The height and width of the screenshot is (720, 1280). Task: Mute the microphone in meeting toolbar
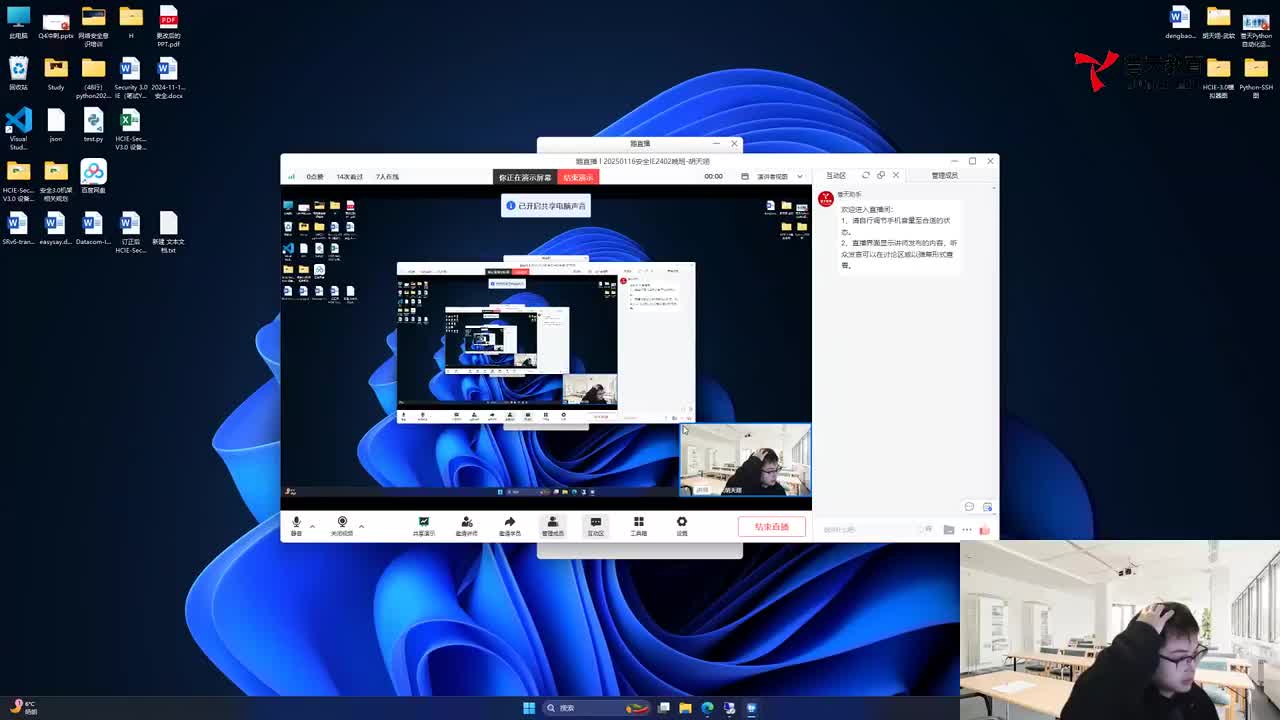[296, 524]
